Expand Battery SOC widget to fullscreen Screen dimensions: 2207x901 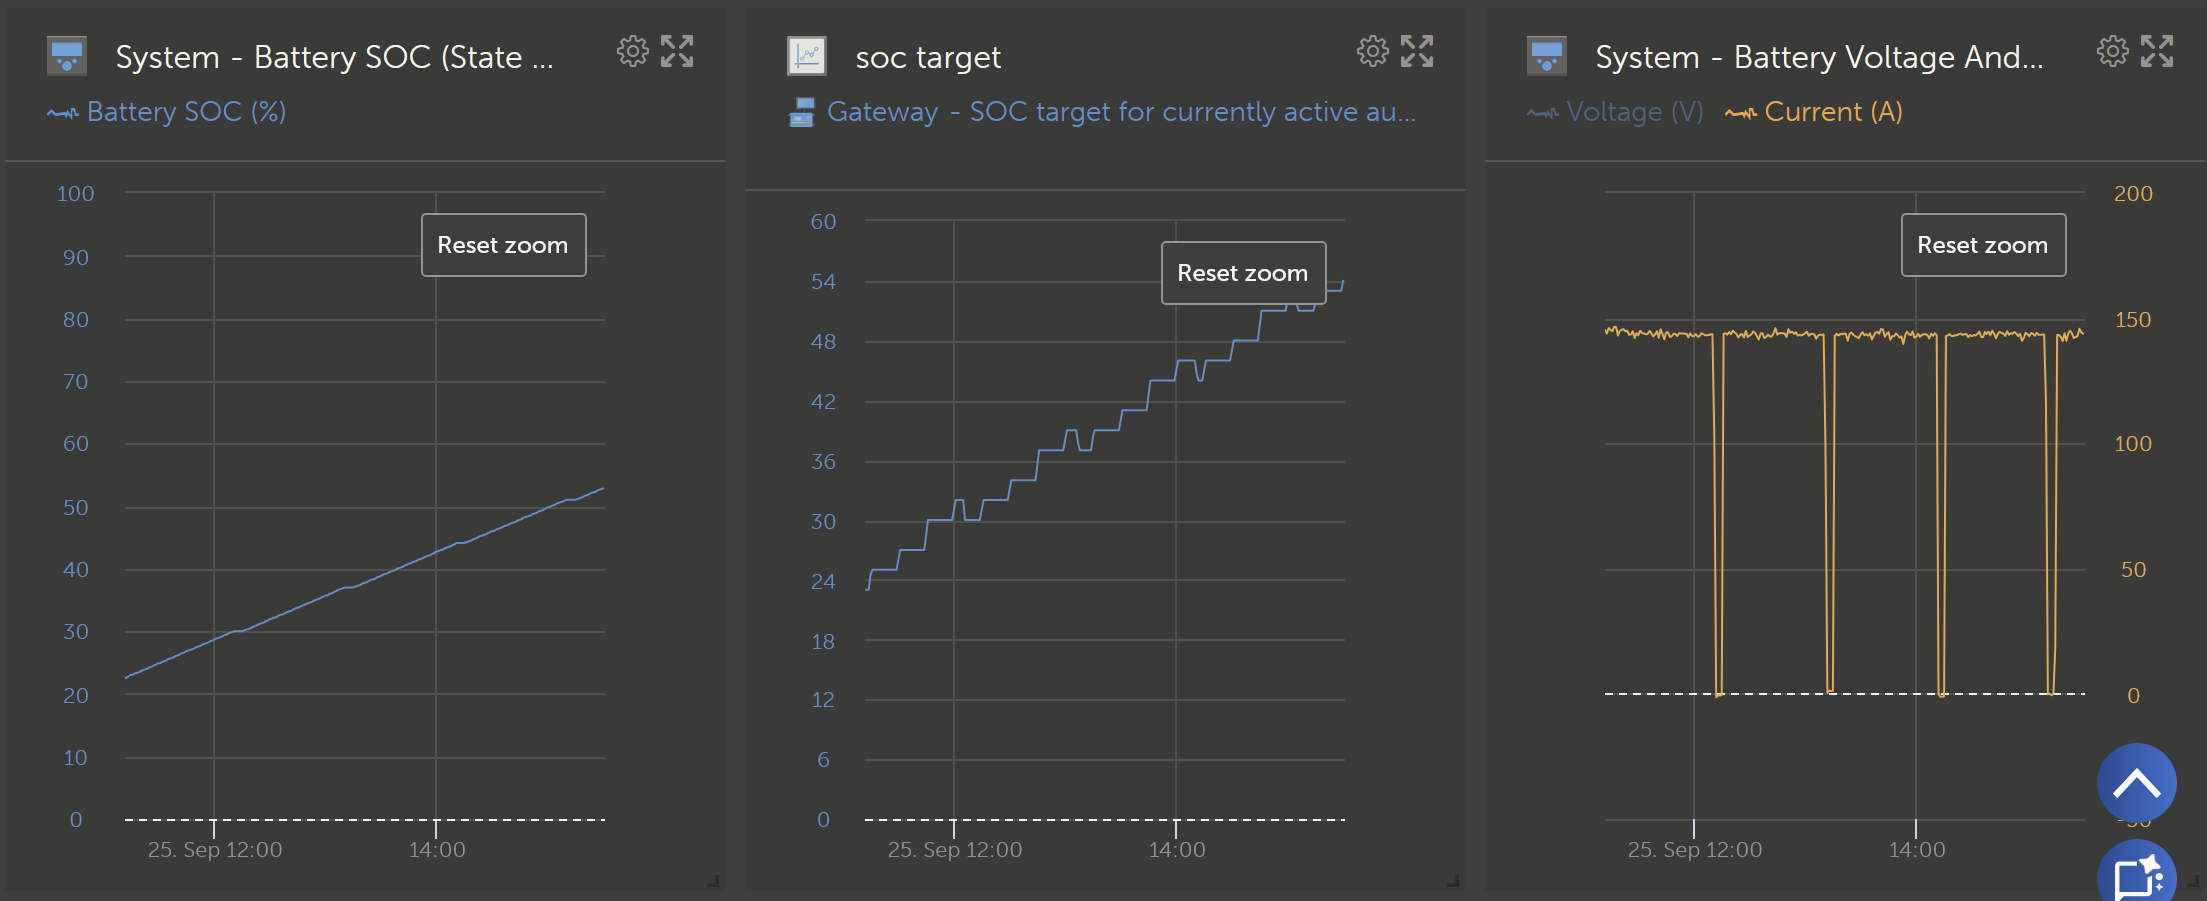[x=677, y=51]
